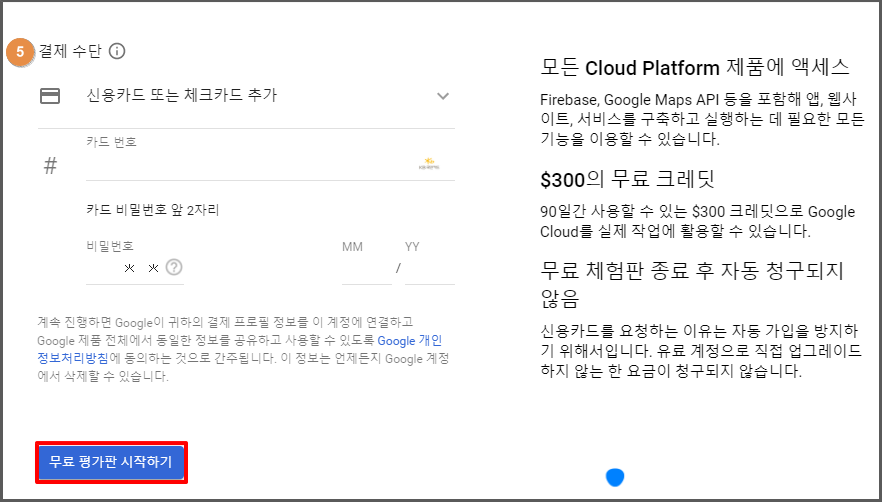Viewport: 882px width, 502px height.
Task: Select the YY expiry year field
Action: tap(429, 268)
